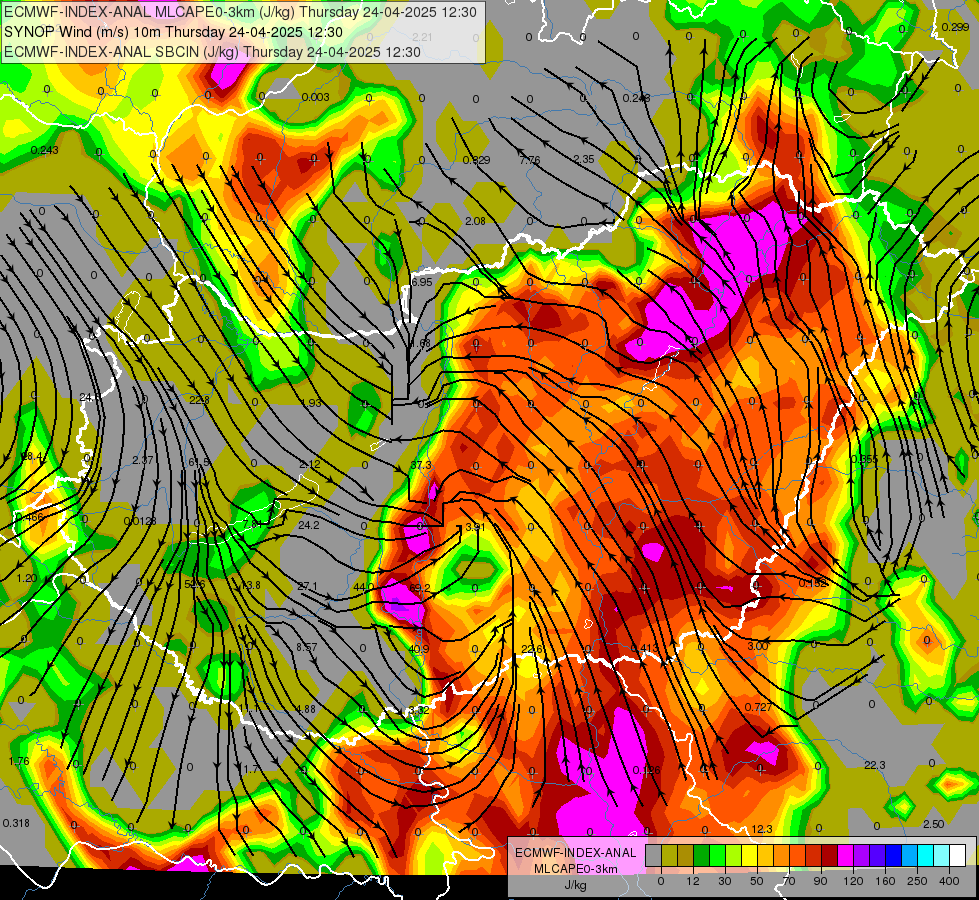Click legend tick label 0
The width and height of the screenshot is (979, 900).
(662, 881)
